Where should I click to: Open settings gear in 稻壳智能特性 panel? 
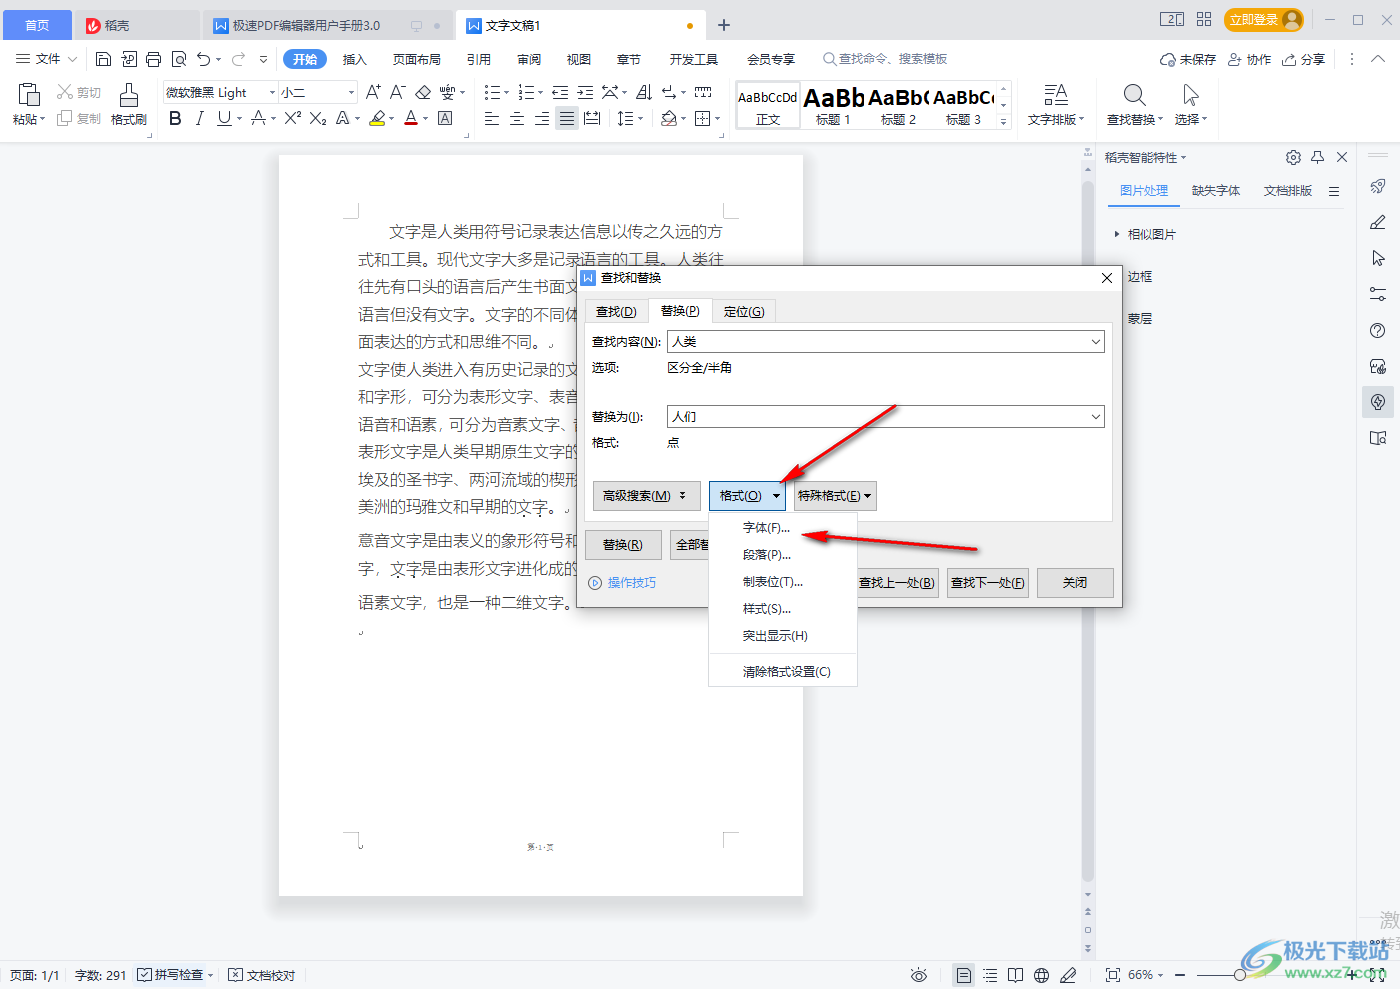coord(1293,157)
